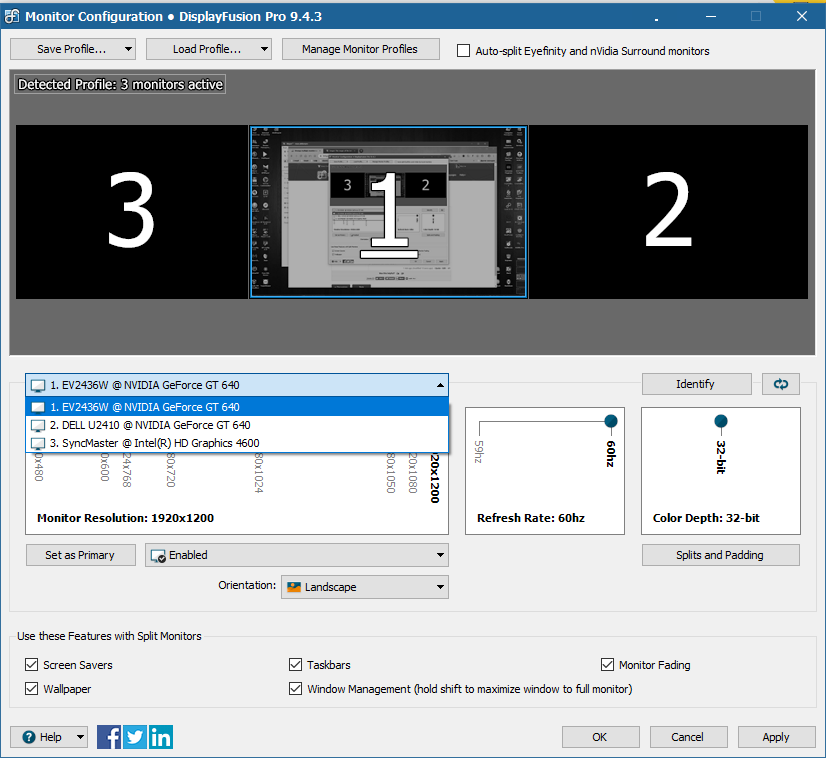Toggle the Monitor Fading checkbox

point(608,665)
